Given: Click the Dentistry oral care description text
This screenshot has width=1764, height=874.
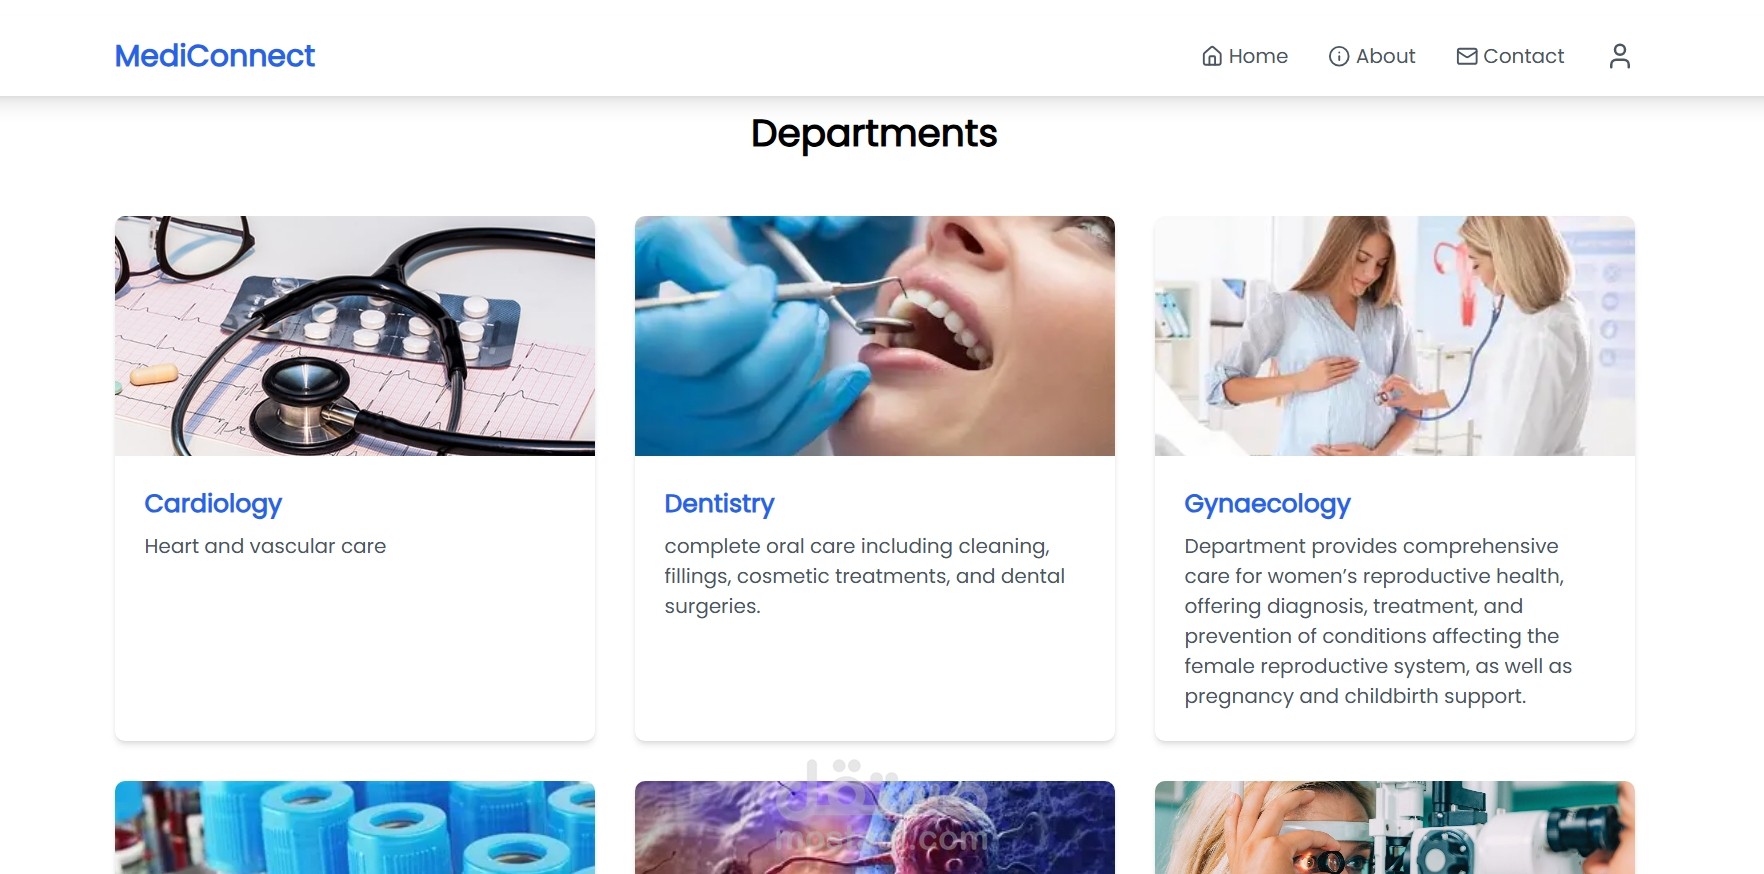Looking at the screenshot, I should pyautogui.click(x=865, y=576).
